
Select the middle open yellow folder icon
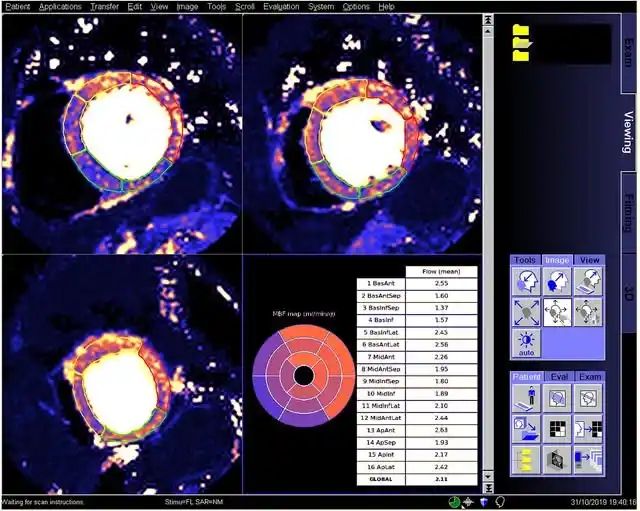[522, 42]
